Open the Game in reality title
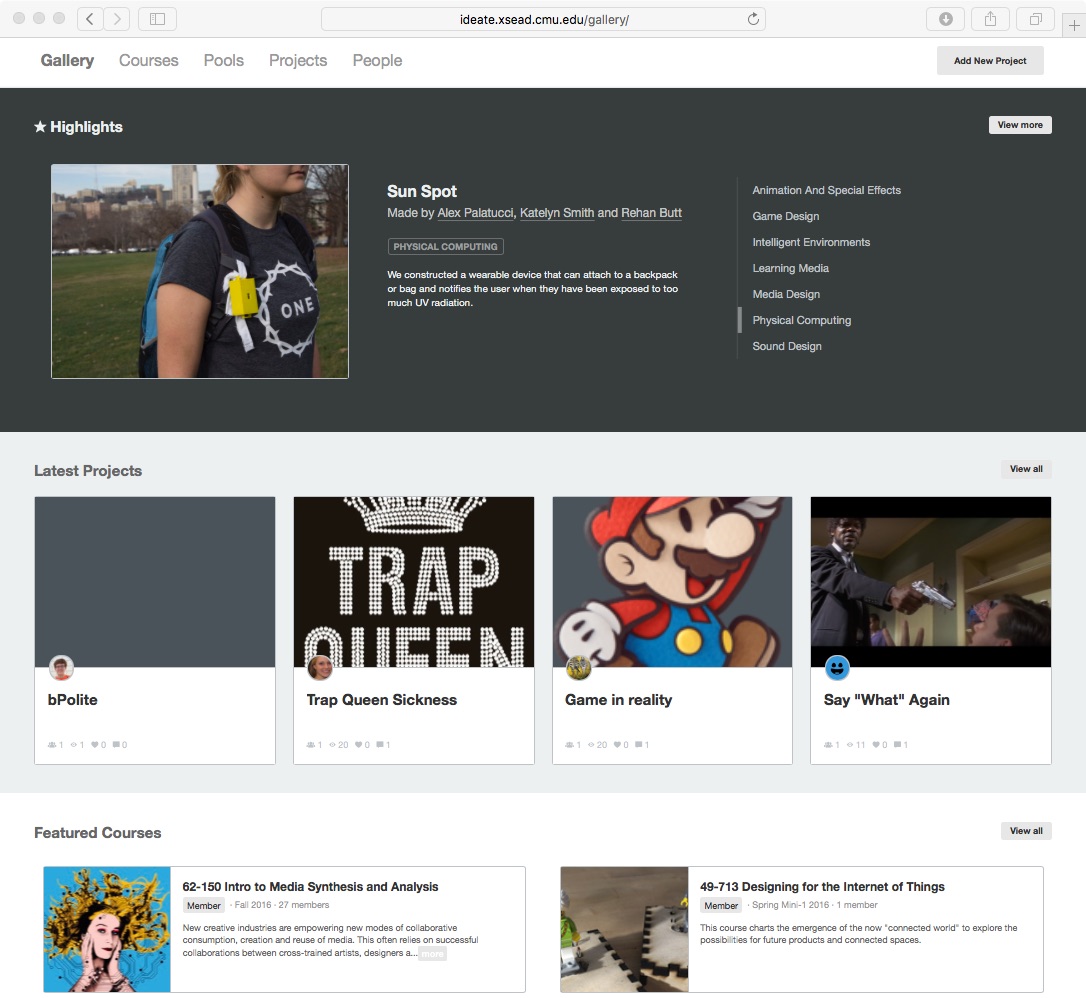The width and height of the screenshot is (1086, 998). [618, 700]
